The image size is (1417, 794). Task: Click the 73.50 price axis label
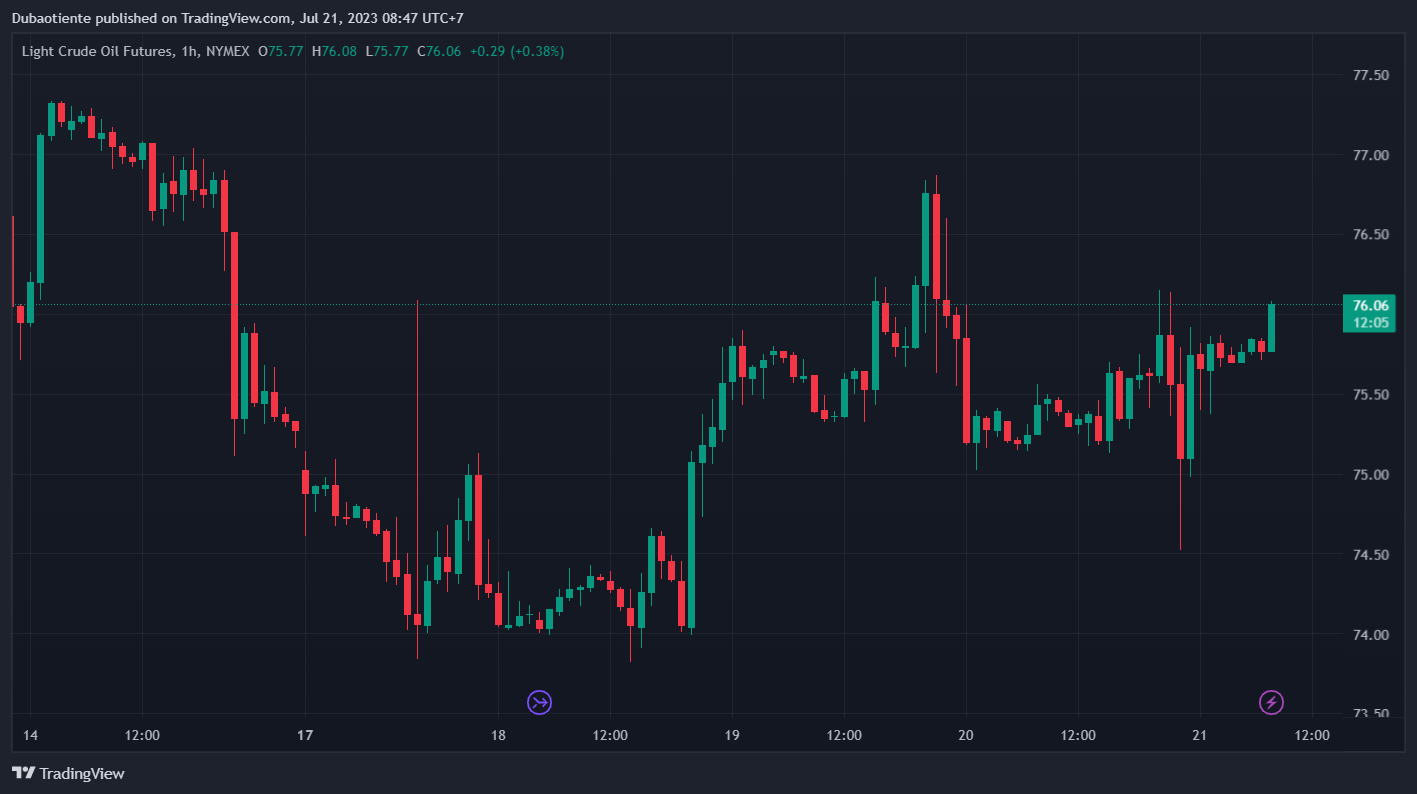pyautogui.click(x=1369, y=714)
